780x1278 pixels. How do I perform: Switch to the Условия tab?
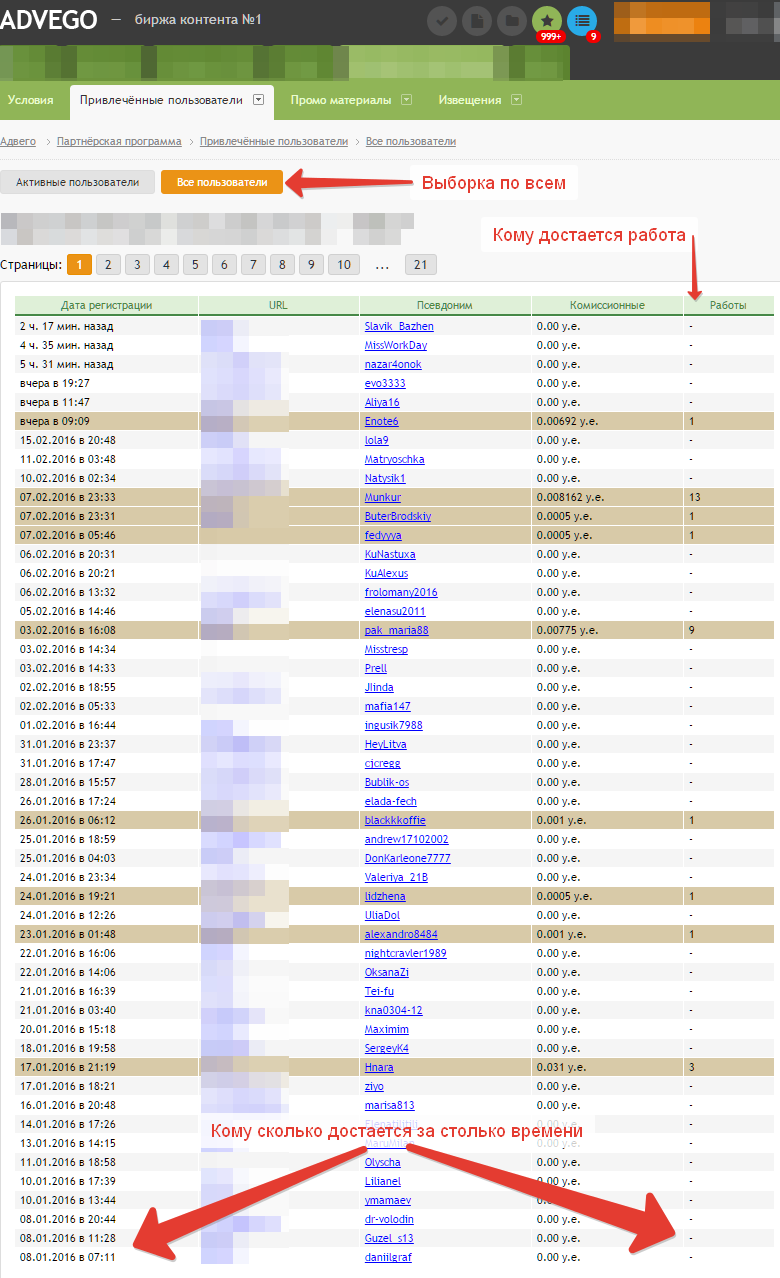[x=30, y=100]
